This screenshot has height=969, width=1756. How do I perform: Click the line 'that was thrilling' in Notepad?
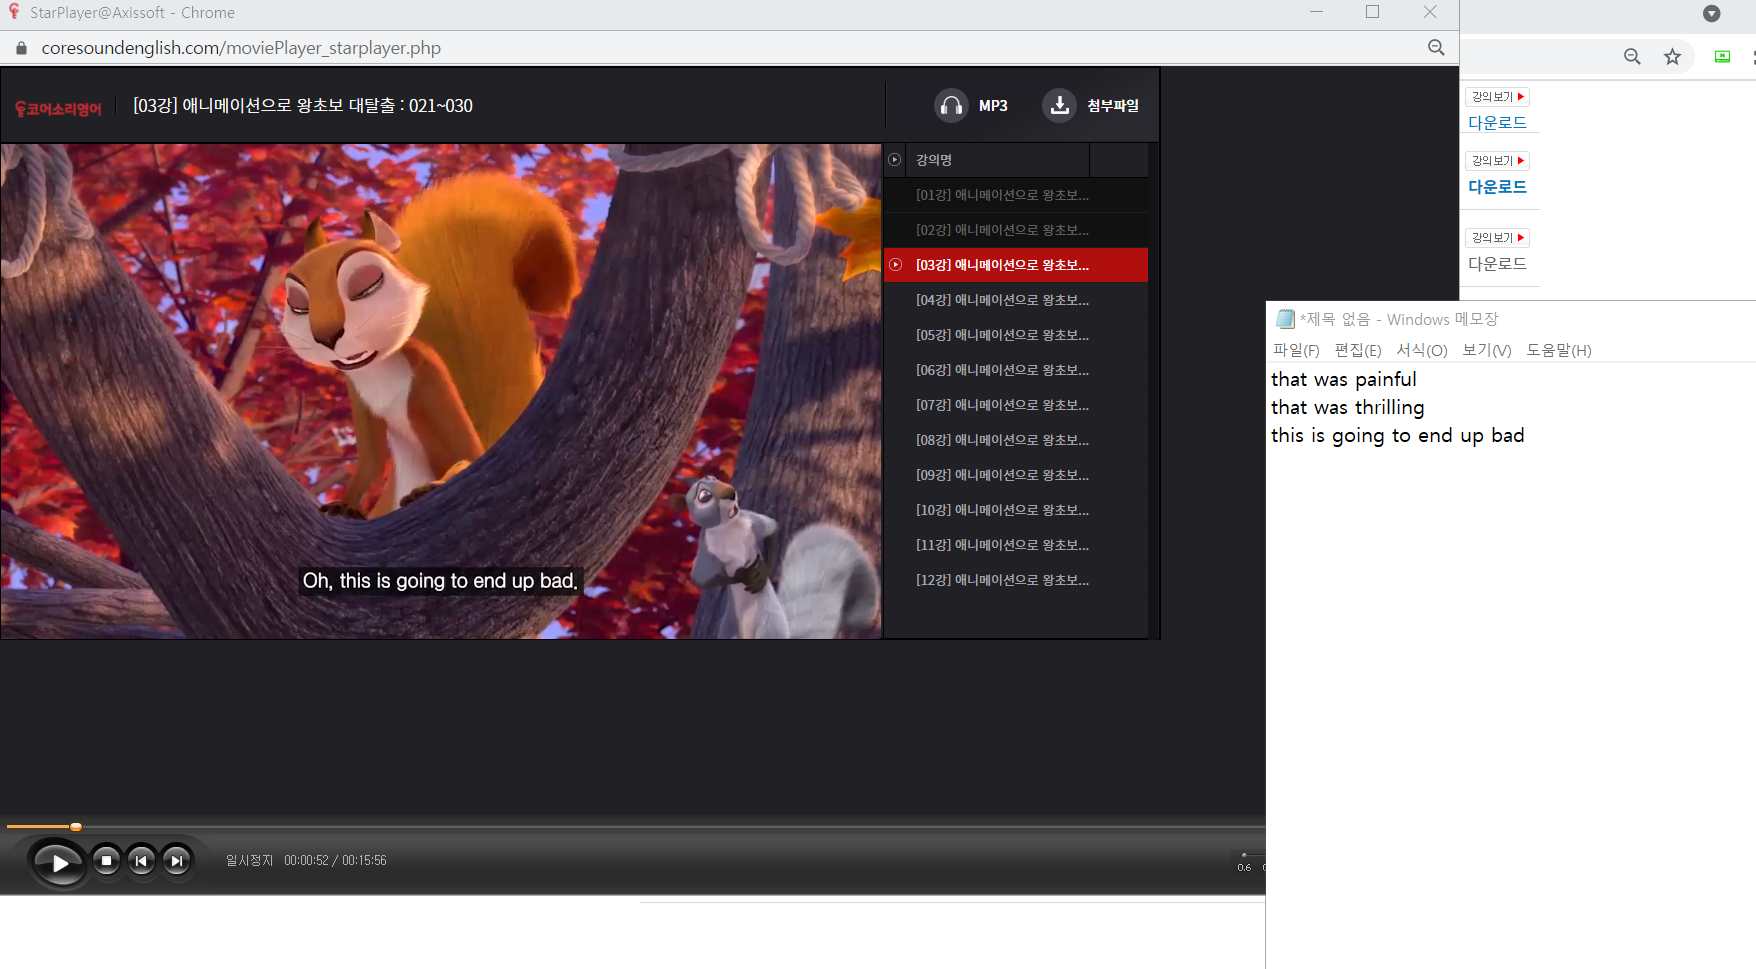click(1347, 408)
